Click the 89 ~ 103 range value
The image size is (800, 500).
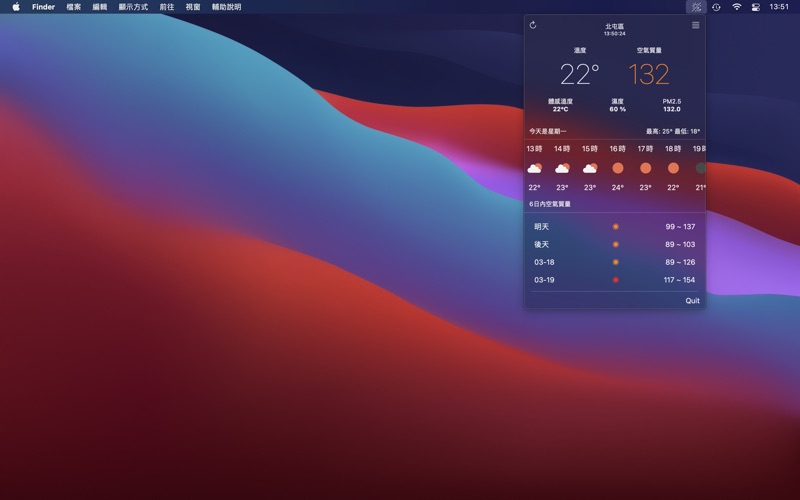click(x=680, y=244)
